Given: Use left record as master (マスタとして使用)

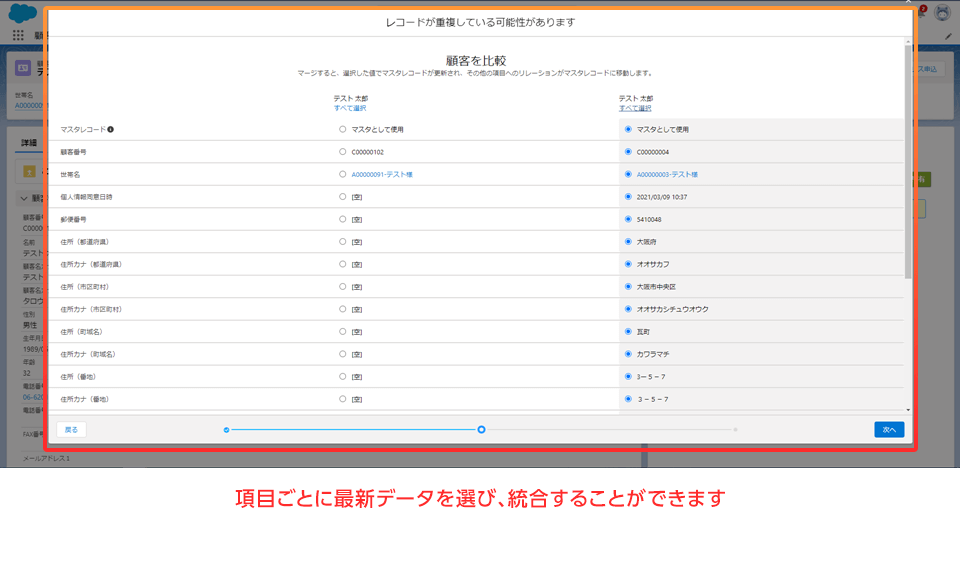Looking at the screenshot, I should [x=343, y=129].
